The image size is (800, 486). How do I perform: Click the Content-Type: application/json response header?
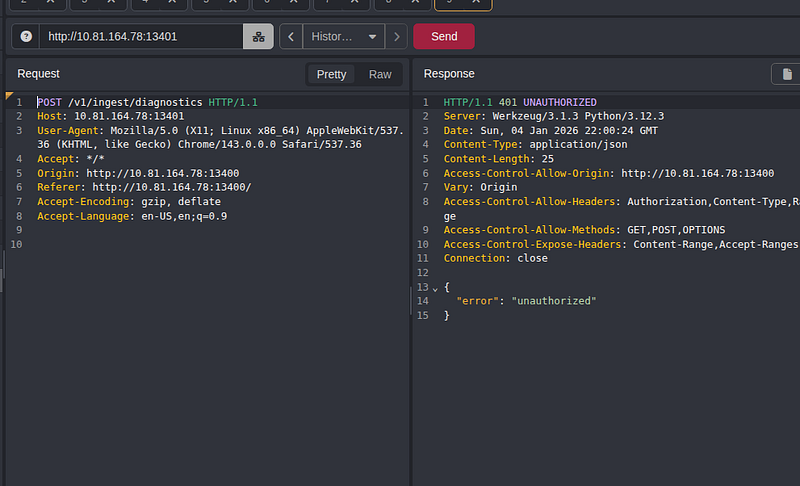pyautogui.click(x=535, y=144)
